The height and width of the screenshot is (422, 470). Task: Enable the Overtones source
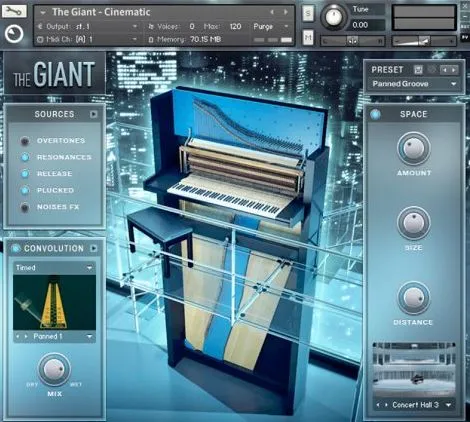click(25, 141)
